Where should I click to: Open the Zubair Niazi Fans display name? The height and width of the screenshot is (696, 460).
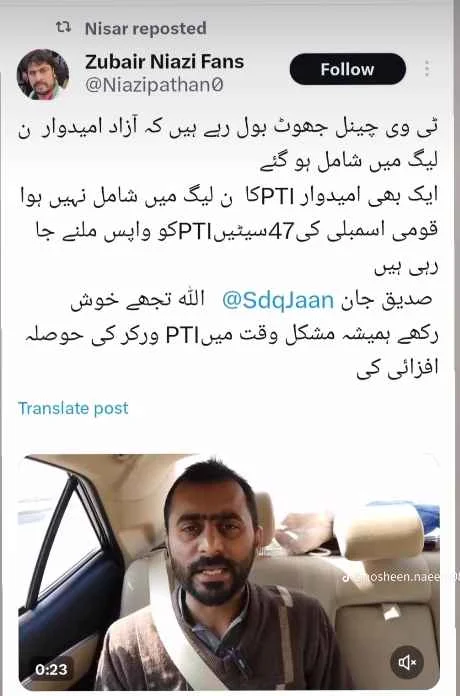(164, 61)
